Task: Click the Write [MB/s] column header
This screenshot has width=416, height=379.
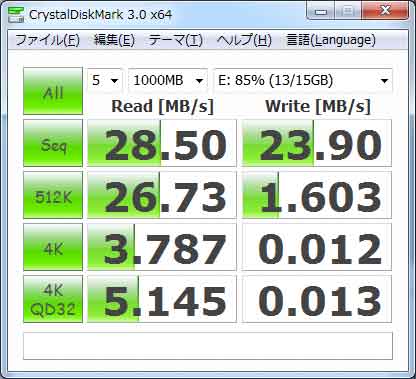Action: (x=318, y=106)
